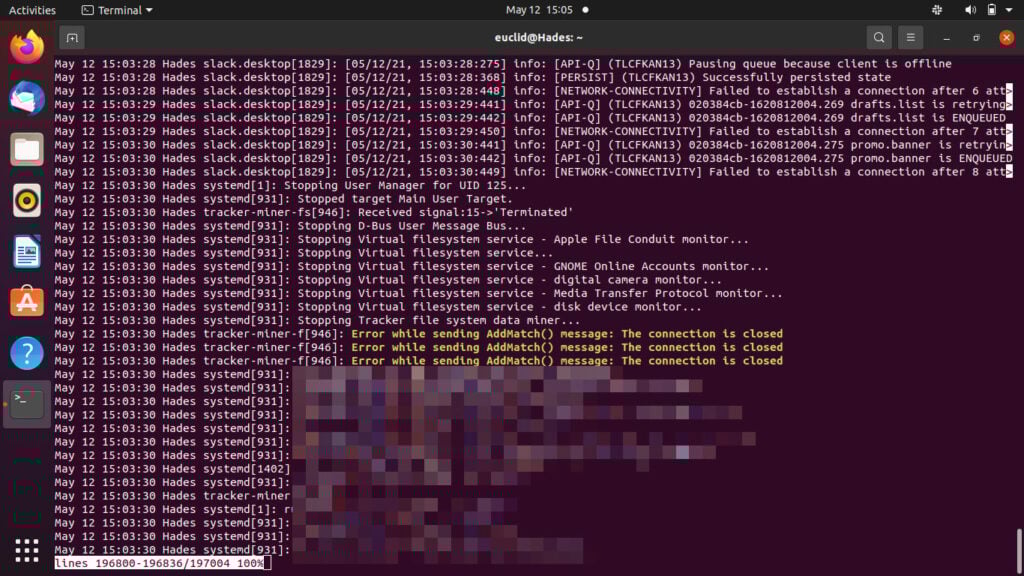Click 'Stopping User Manager for UID 125...' line
The height and width of the screenshot is (576, 1024).
coord(405,185)
